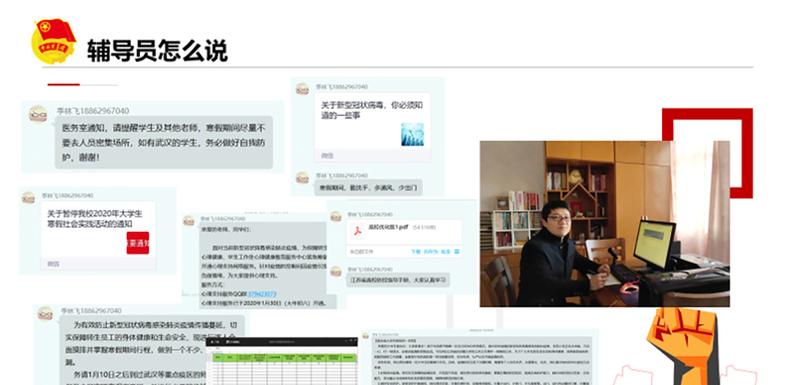Click the red PDF file icon
The height and width of the screenshot is (385, 795).
(358, 231)
